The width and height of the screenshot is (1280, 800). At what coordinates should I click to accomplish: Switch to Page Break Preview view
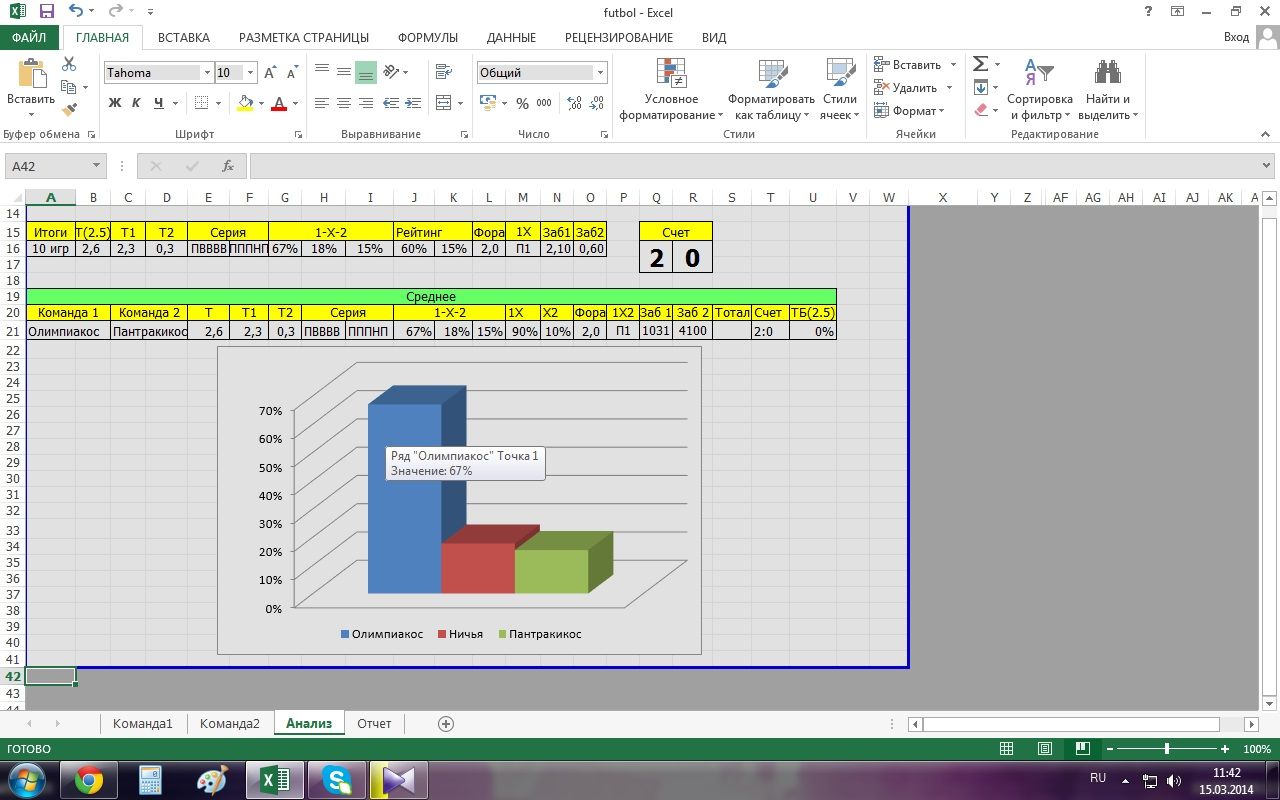pyautogui.click(x=1082, y=749)
